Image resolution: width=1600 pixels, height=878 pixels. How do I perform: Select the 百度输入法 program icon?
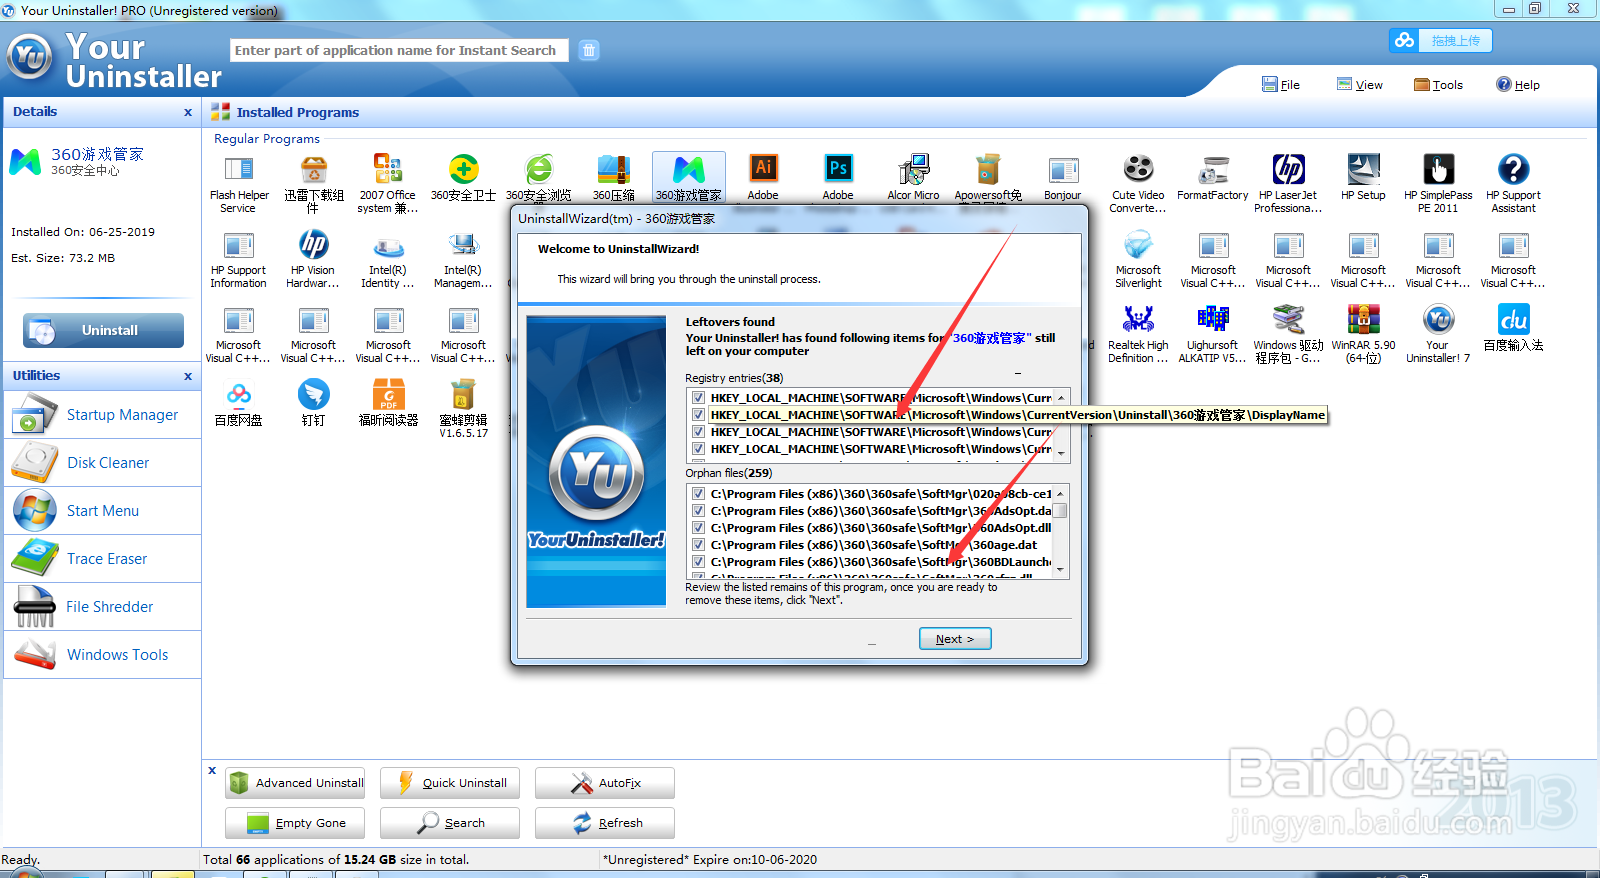click(x=1513, y=319)
